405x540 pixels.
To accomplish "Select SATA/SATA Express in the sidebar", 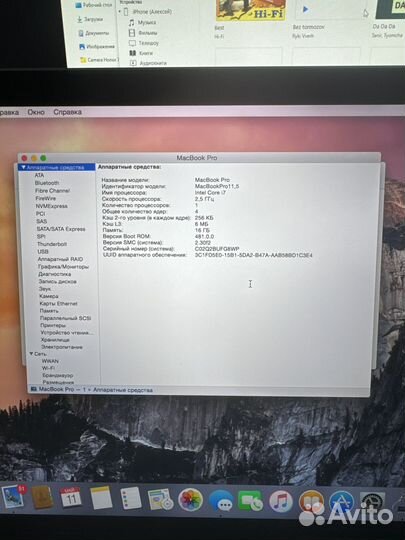I will coord(61,229).
